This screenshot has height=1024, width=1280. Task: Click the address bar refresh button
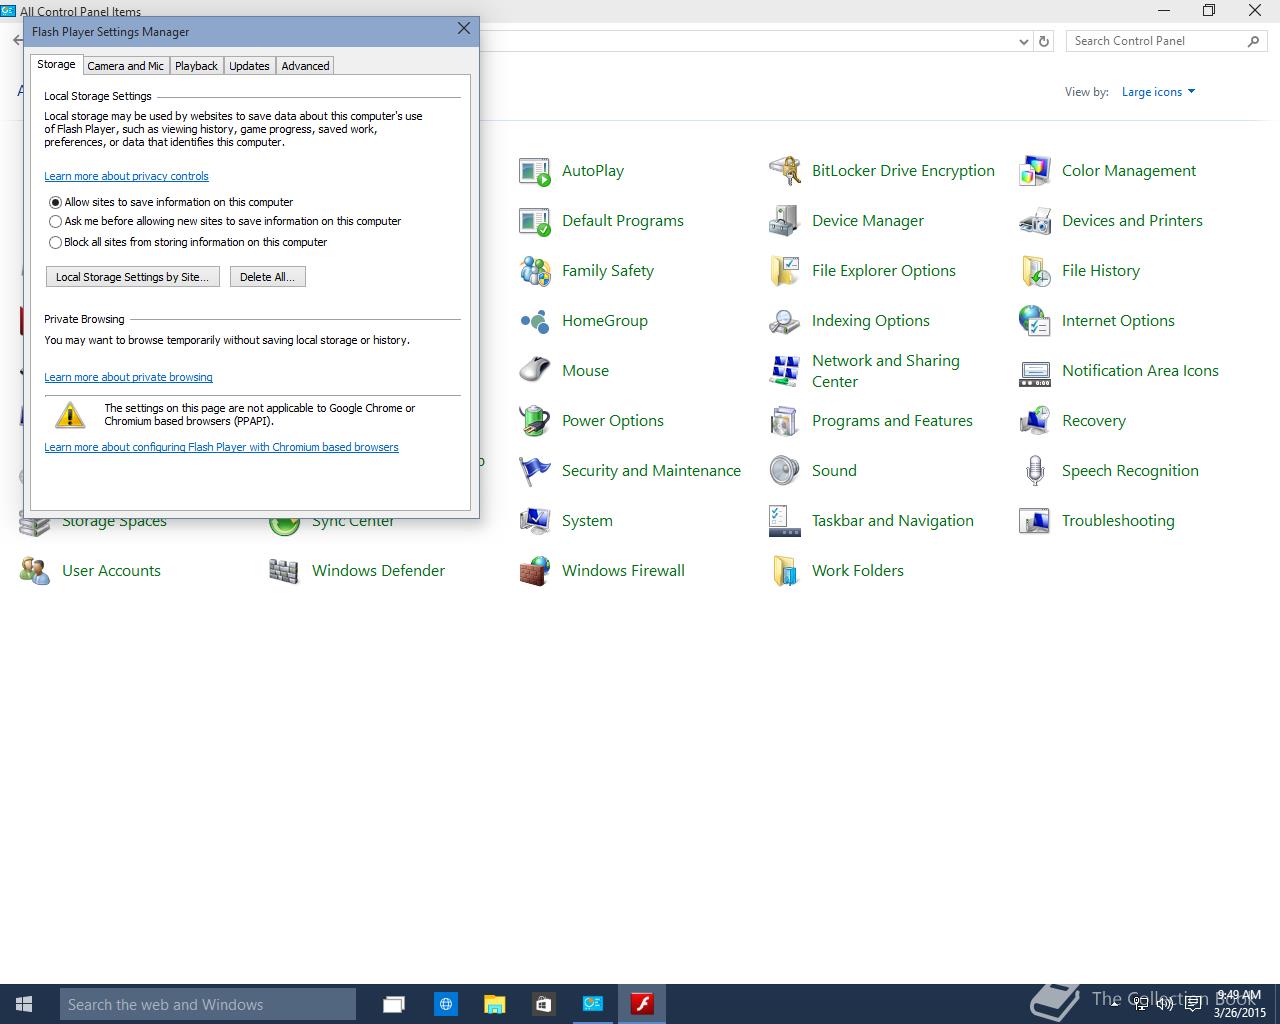click(1044, 42)
